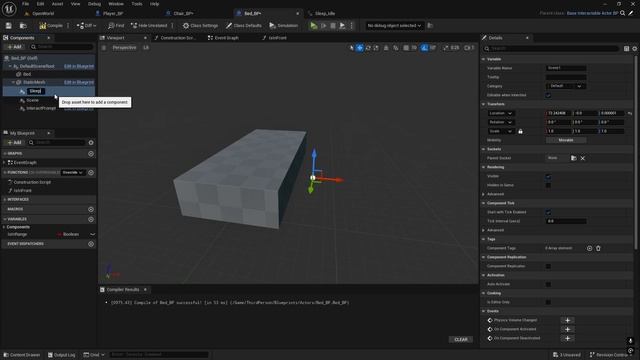Click the Browse to asset icon
The width and height of the screenshot is (640, 360).
click(x=23, y=26)
